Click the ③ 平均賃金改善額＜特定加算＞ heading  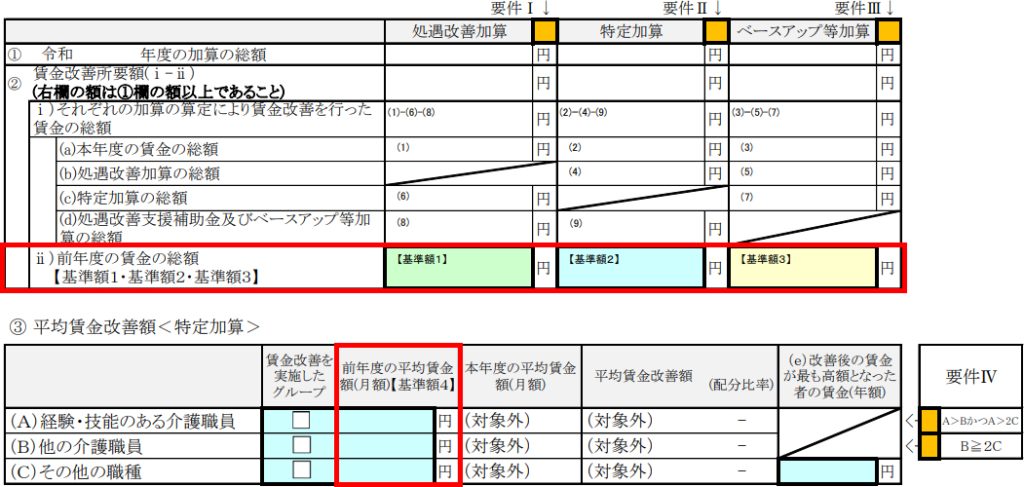pos(136,325)
